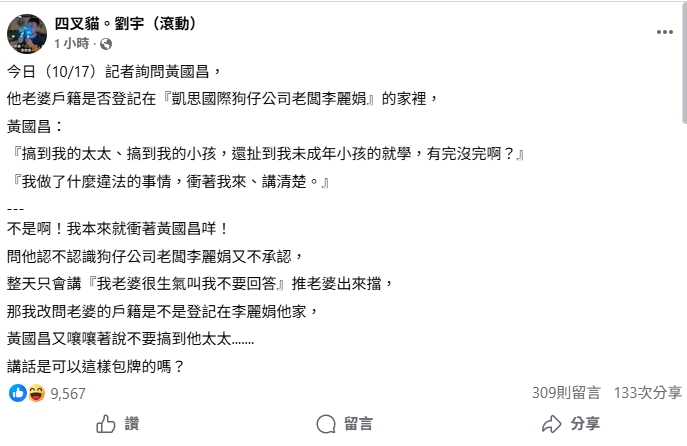Click the standalone 黃國昌： text line
The height and width of the screenshot is (446, 687).
[x=34, y=127]
